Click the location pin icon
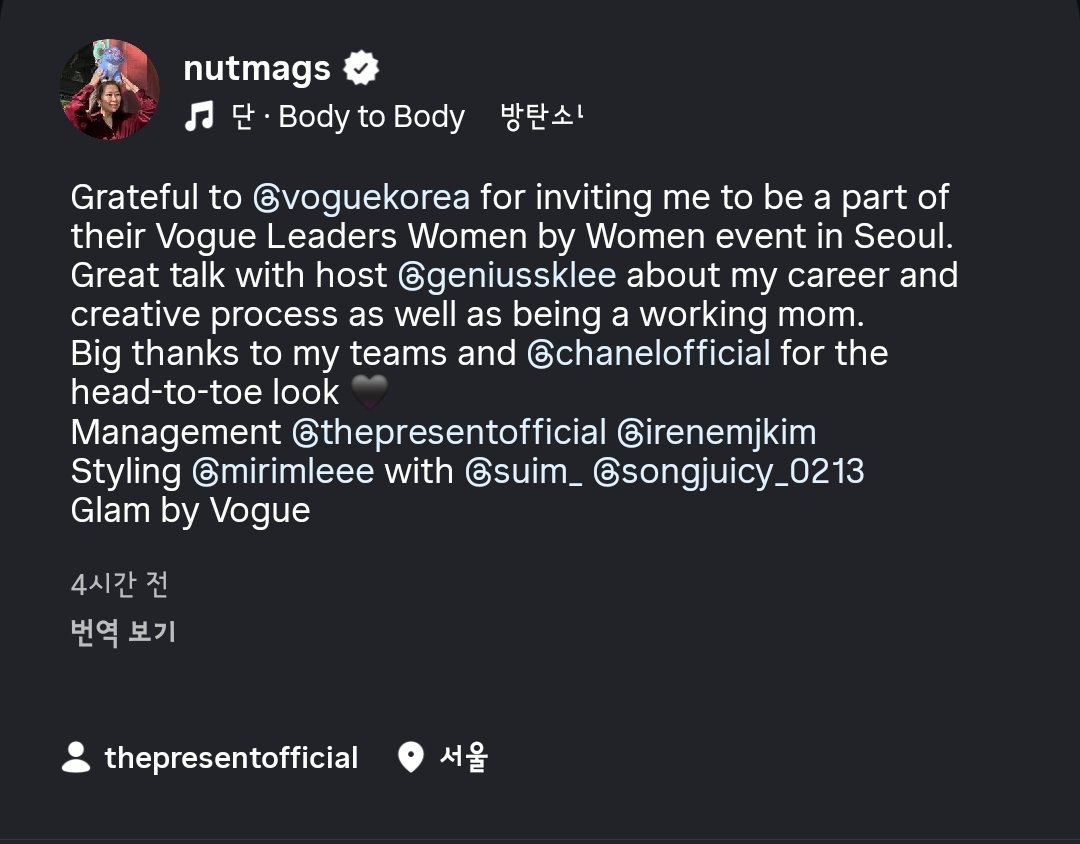Viewport: 1080px width, 844px height. [x=410, y=757]
